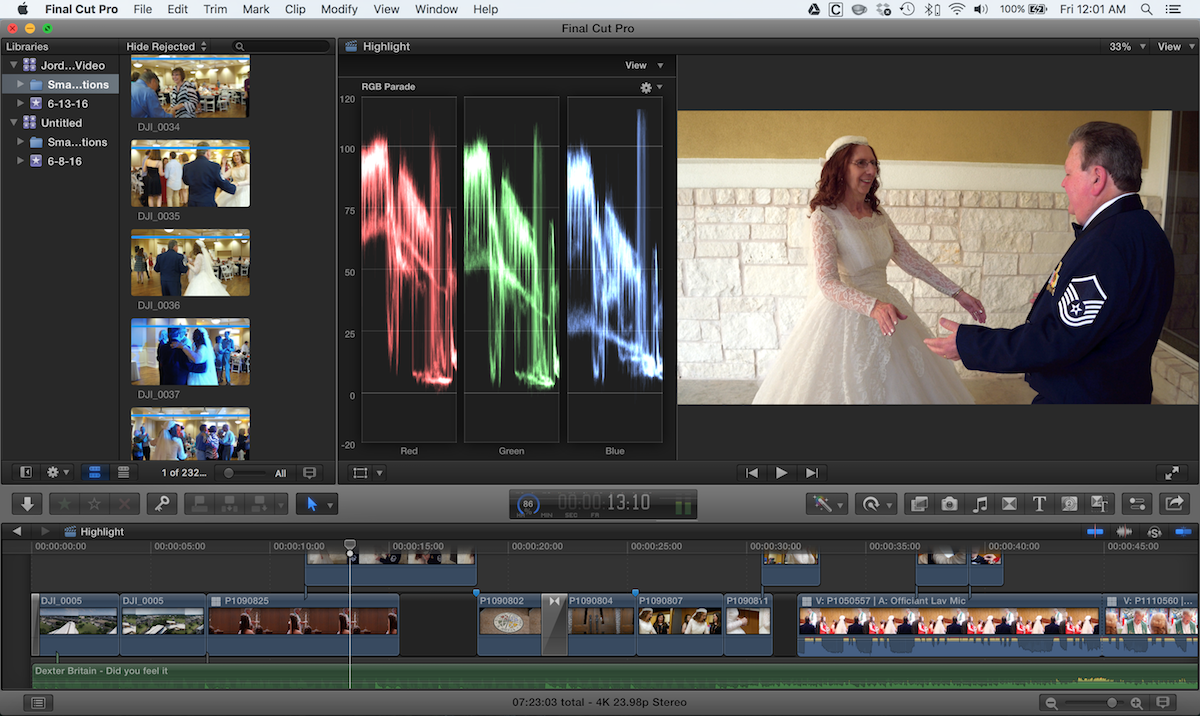Open clip appearance settings icon in timeline

click(1163, 703)
